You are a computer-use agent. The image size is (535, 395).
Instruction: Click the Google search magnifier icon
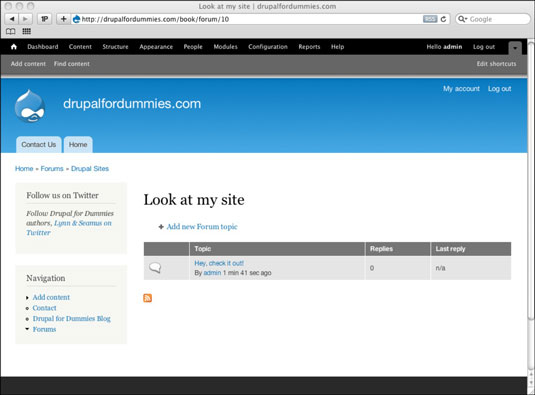tap(462, 19)
